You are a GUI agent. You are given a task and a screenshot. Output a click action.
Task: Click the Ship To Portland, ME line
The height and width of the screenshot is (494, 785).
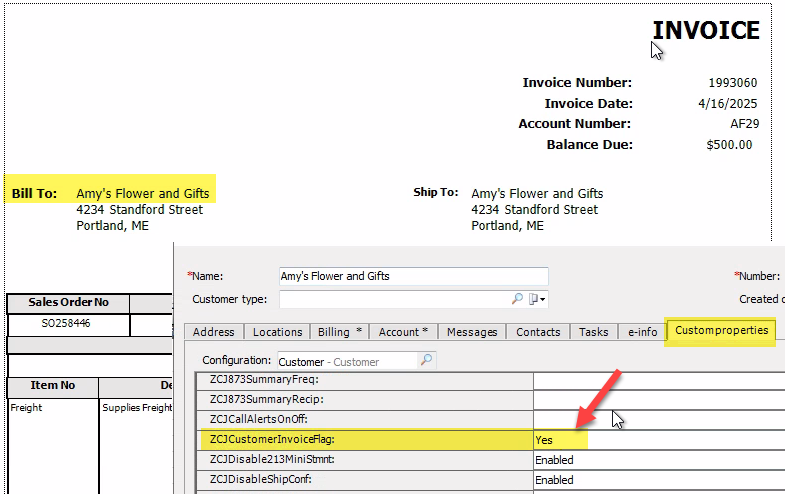pos(507,226)
